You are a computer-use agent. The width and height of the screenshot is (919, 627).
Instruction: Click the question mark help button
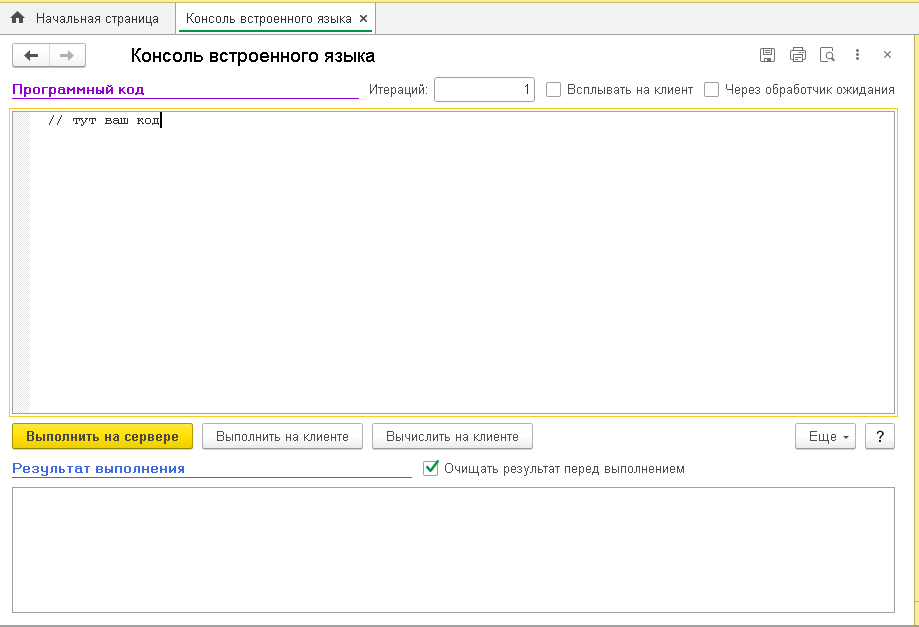pos(879,436)
